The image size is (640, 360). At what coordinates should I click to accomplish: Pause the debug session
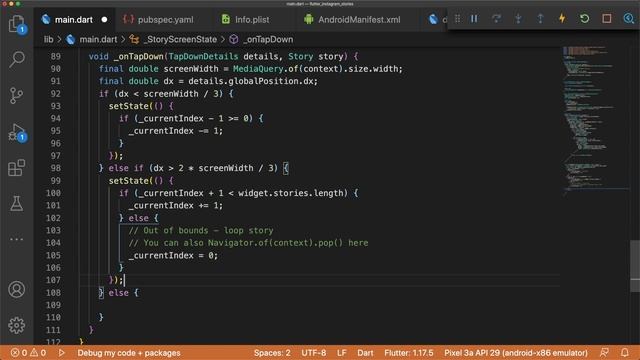[x=474, y=19]
